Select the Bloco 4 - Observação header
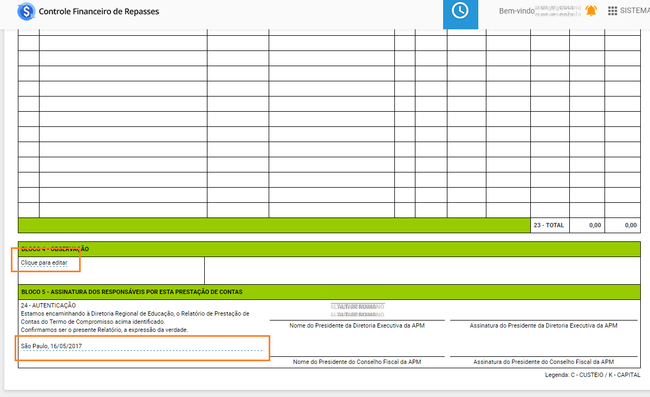Screen dimensions: 650x397 click(329, 249)
